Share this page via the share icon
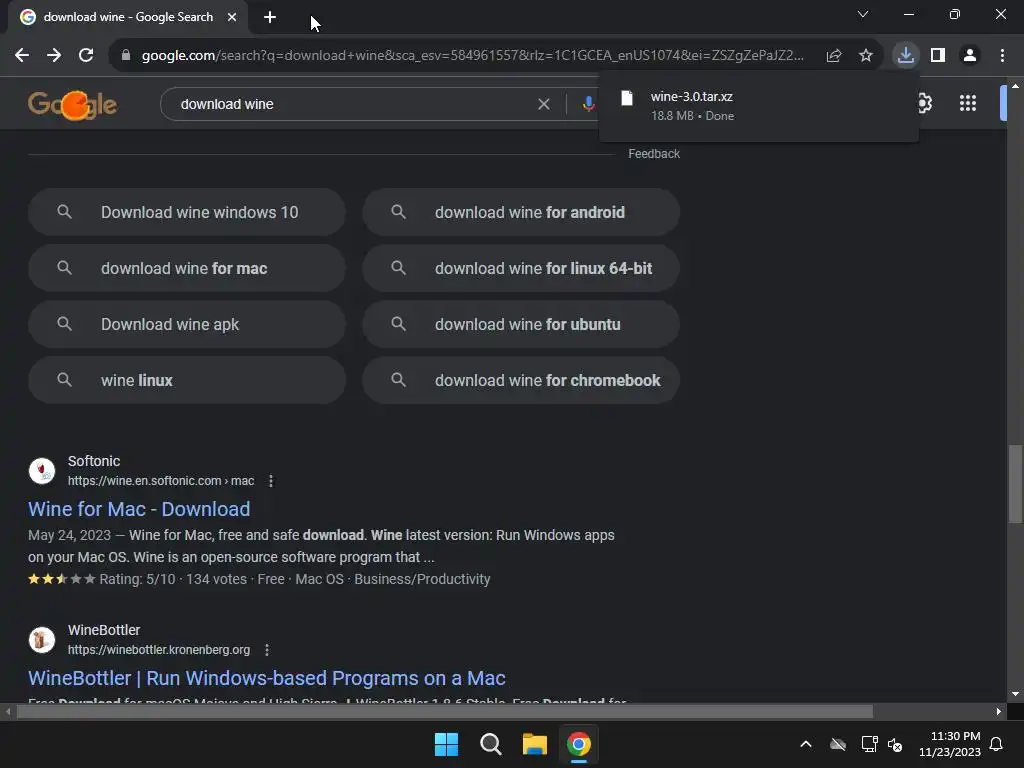 (834, 56)
